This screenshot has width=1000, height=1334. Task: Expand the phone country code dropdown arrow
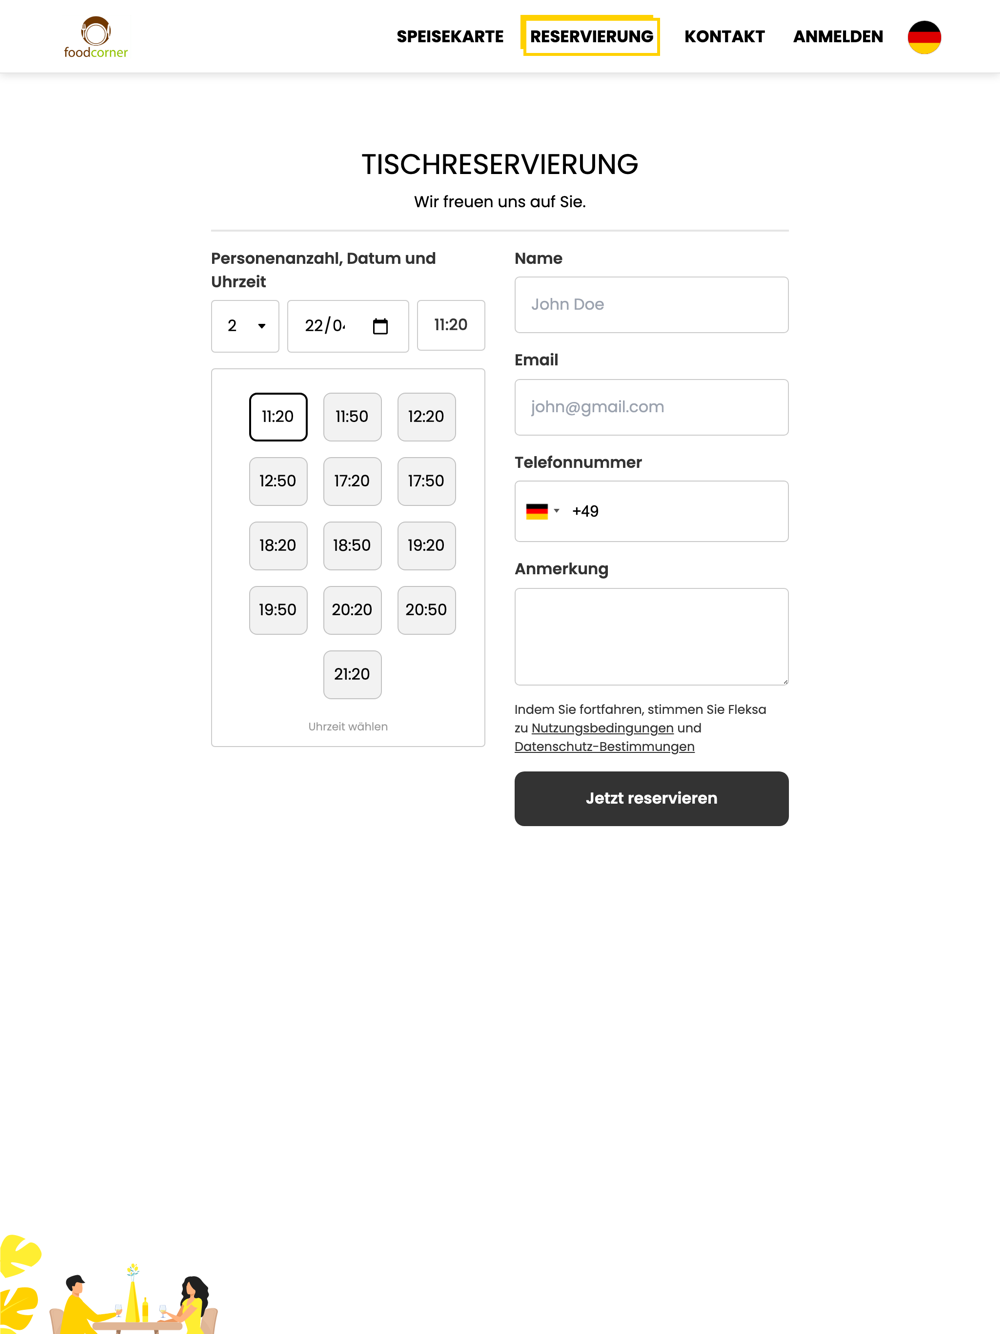(x=557, y=511)
